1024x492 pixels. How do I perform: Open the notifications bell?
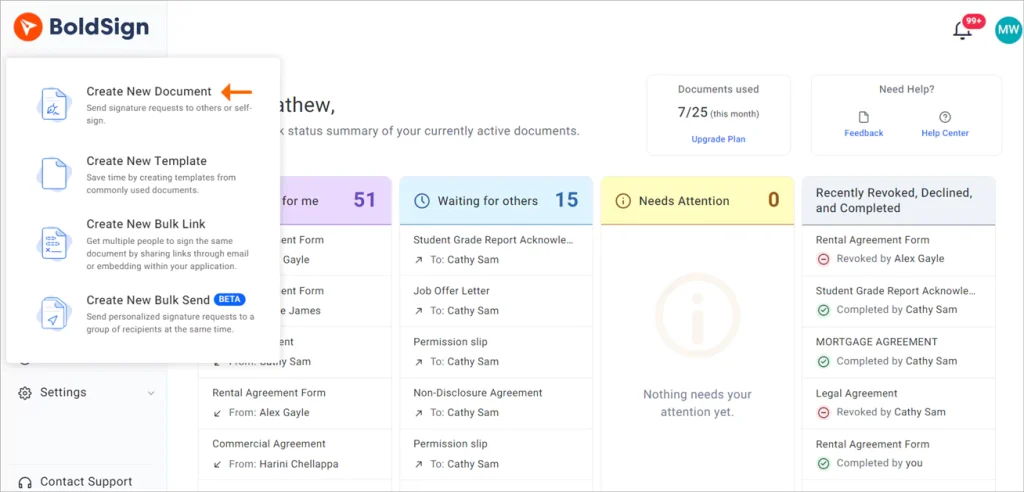962,31
